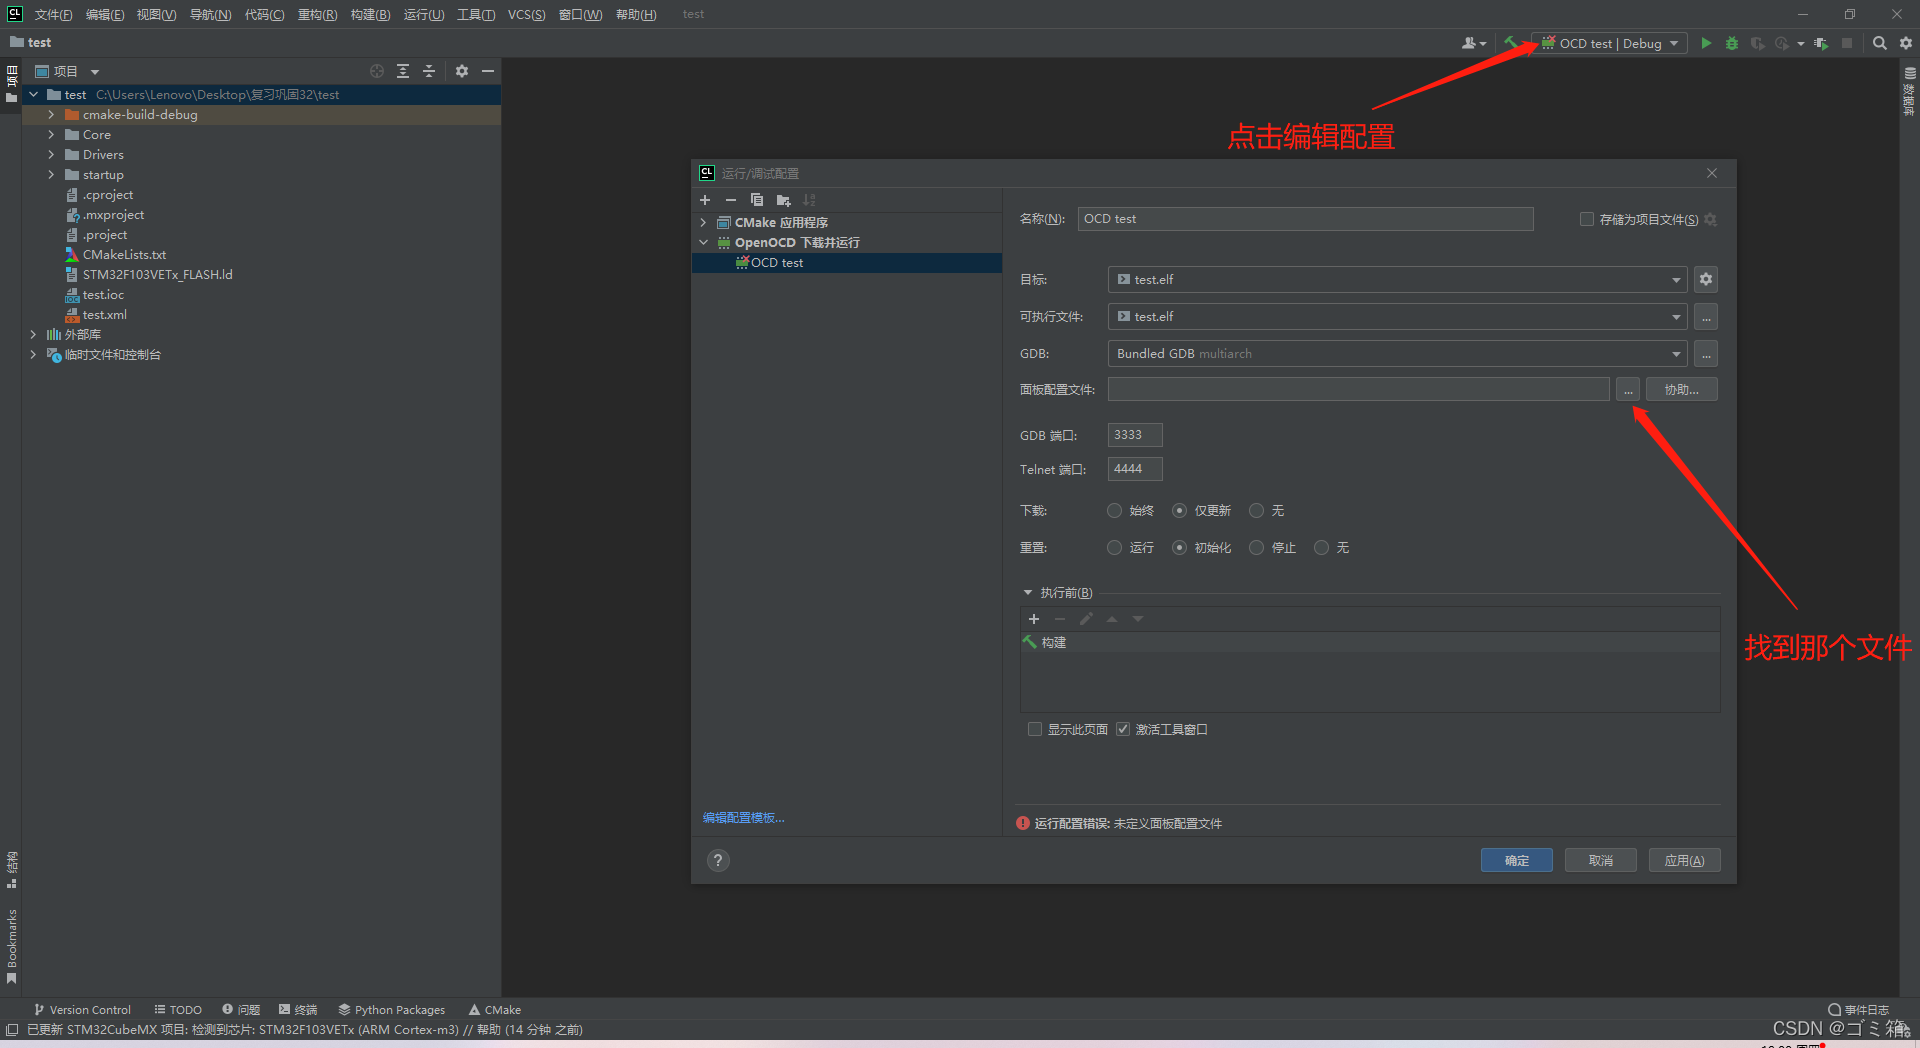
Task: Click the Run with Coverage shield icon
Action: pos(1757,43)
